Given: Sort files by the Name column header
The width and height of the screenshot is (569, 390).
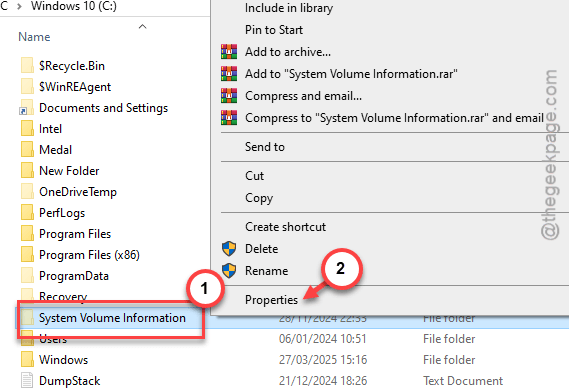Looking at the screenshot, I should (34, 37).
